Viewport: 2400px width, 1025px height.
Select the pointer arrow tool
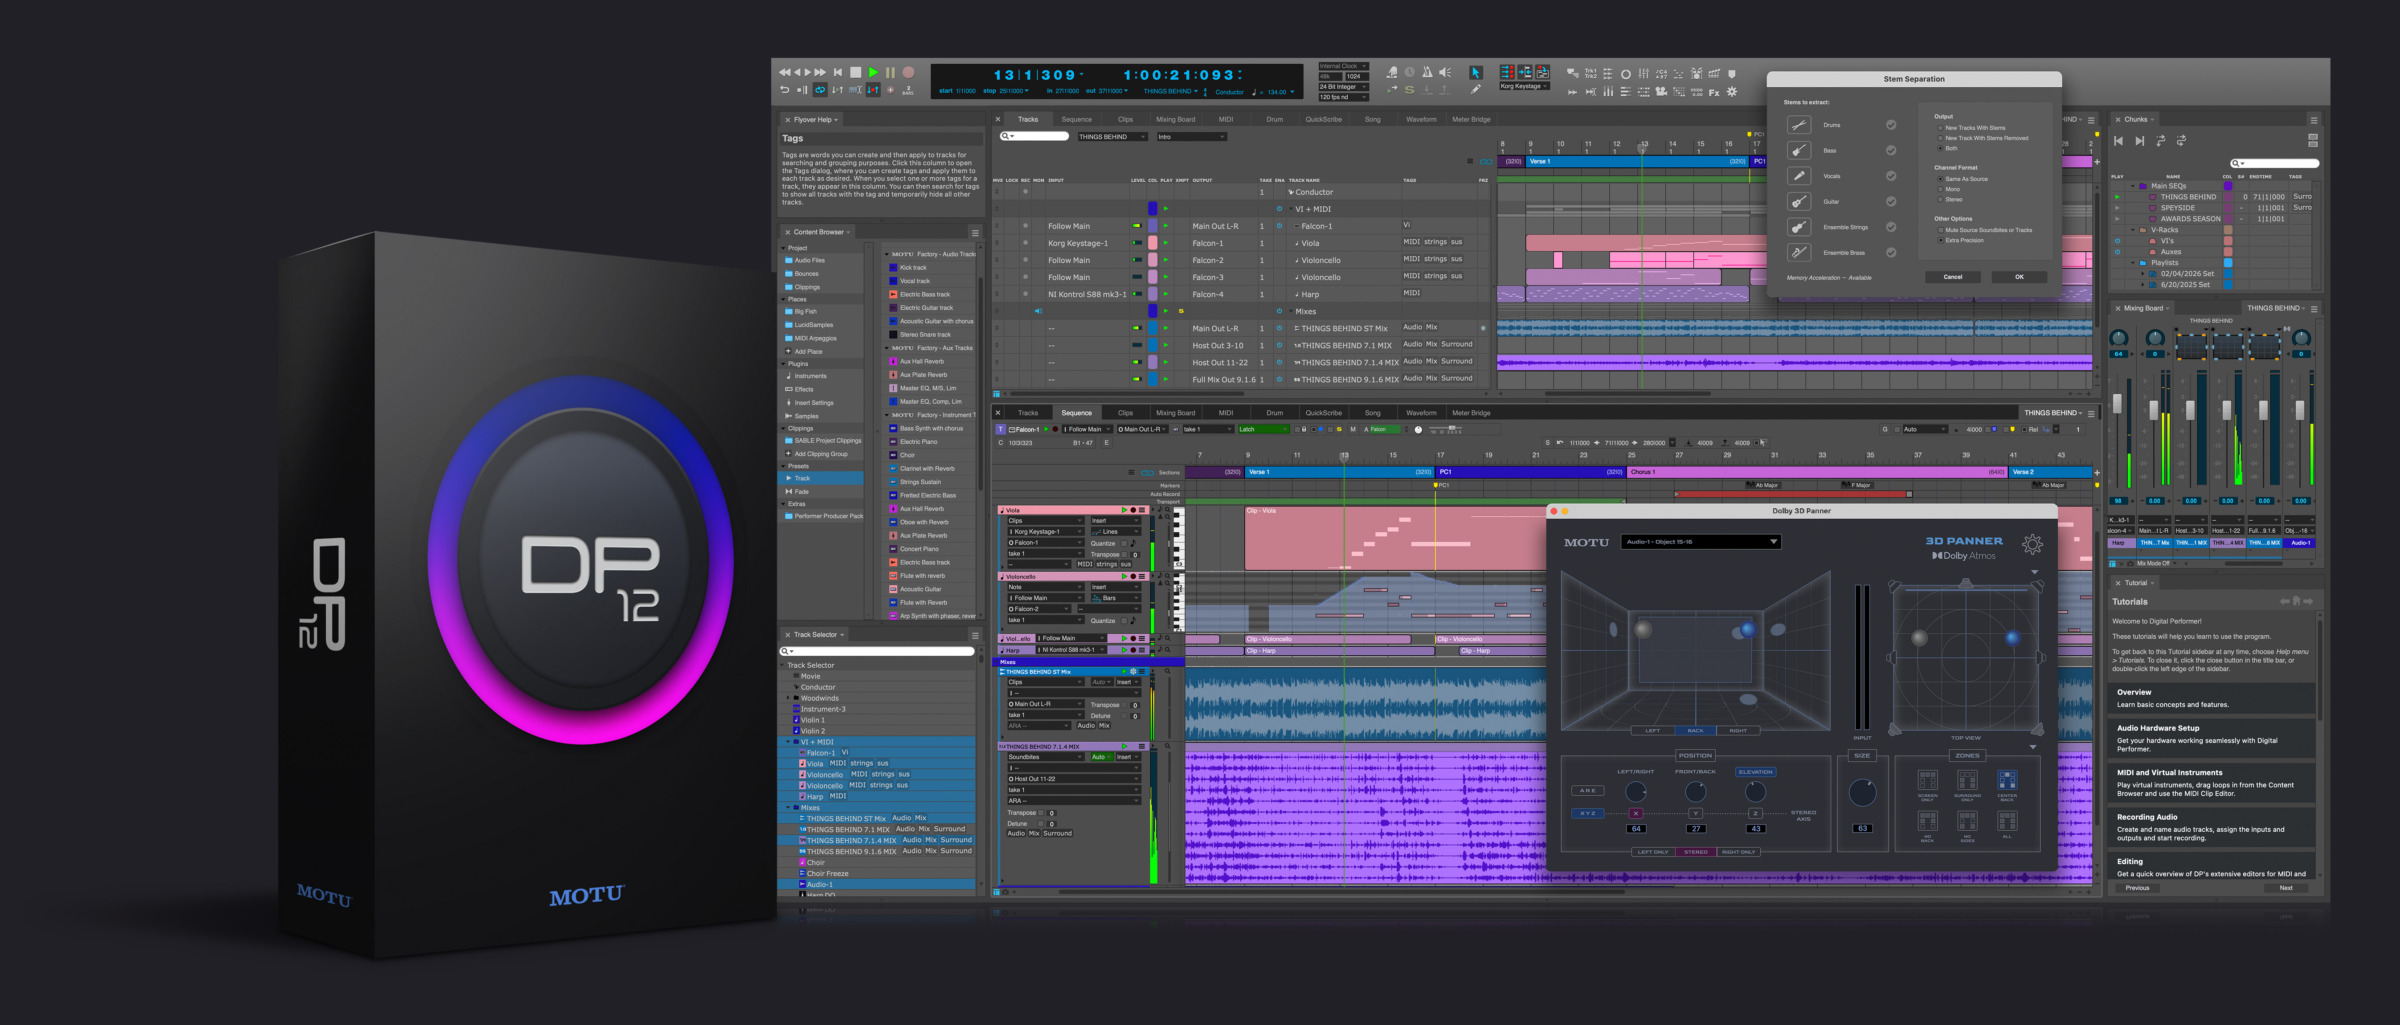tap(1475, 72)
